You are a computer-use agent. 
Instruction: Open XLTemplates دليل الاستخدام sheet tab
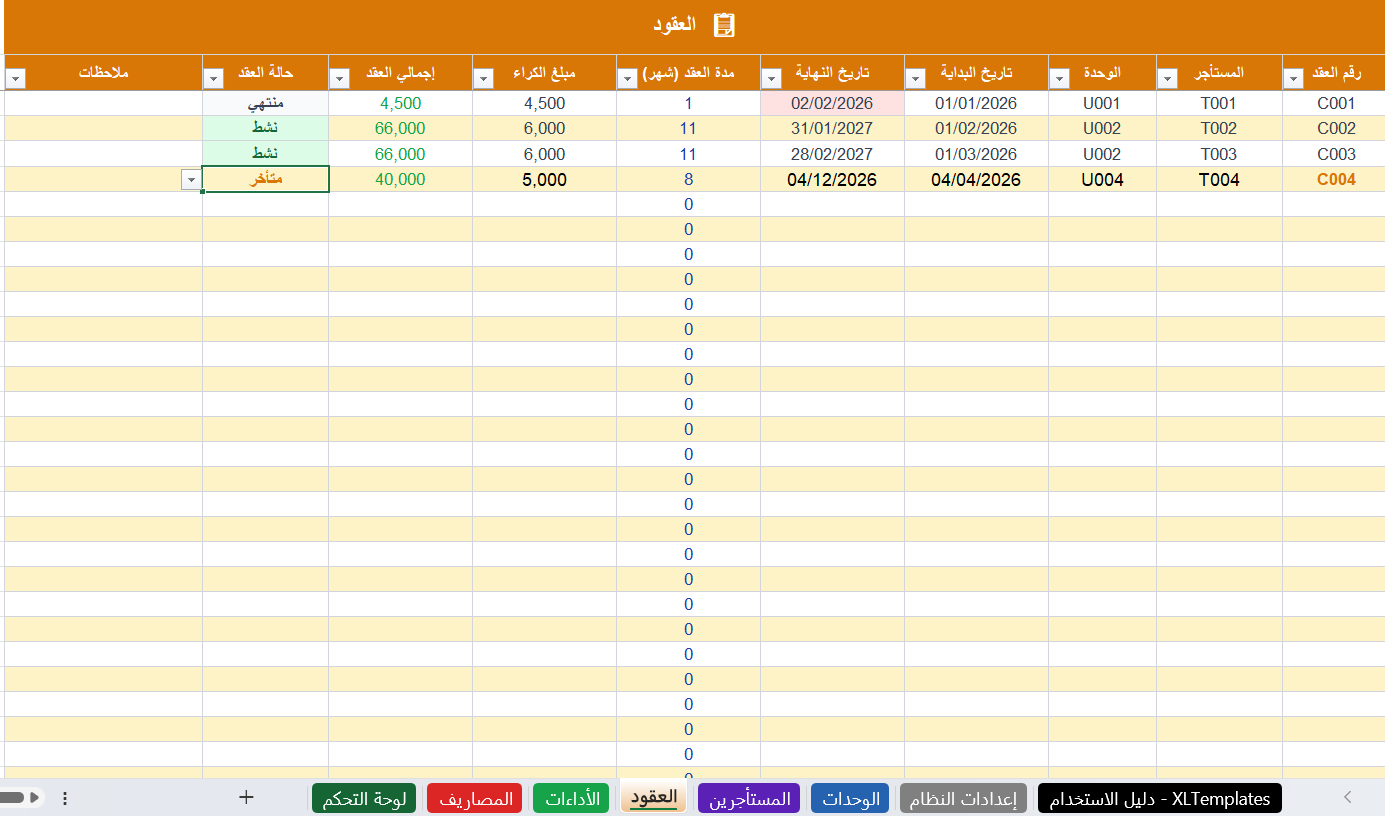click(x=1160, y=799)
